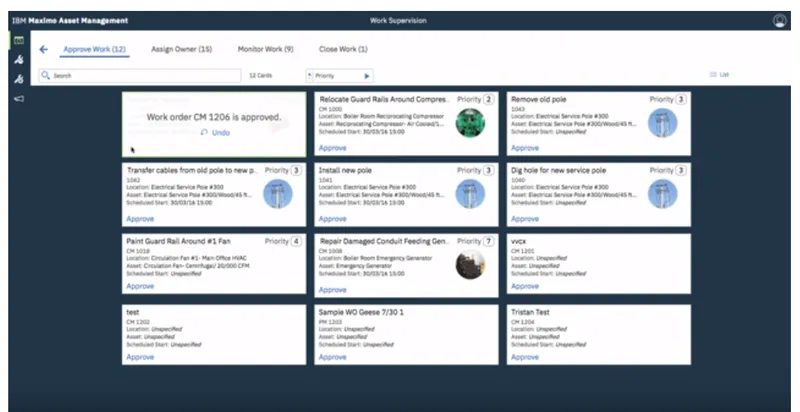This screenshot has height=412, width=800.
Task: Click priority badge 2 on Relocate Guard Rails card
Action: click(x=488, y=99)
